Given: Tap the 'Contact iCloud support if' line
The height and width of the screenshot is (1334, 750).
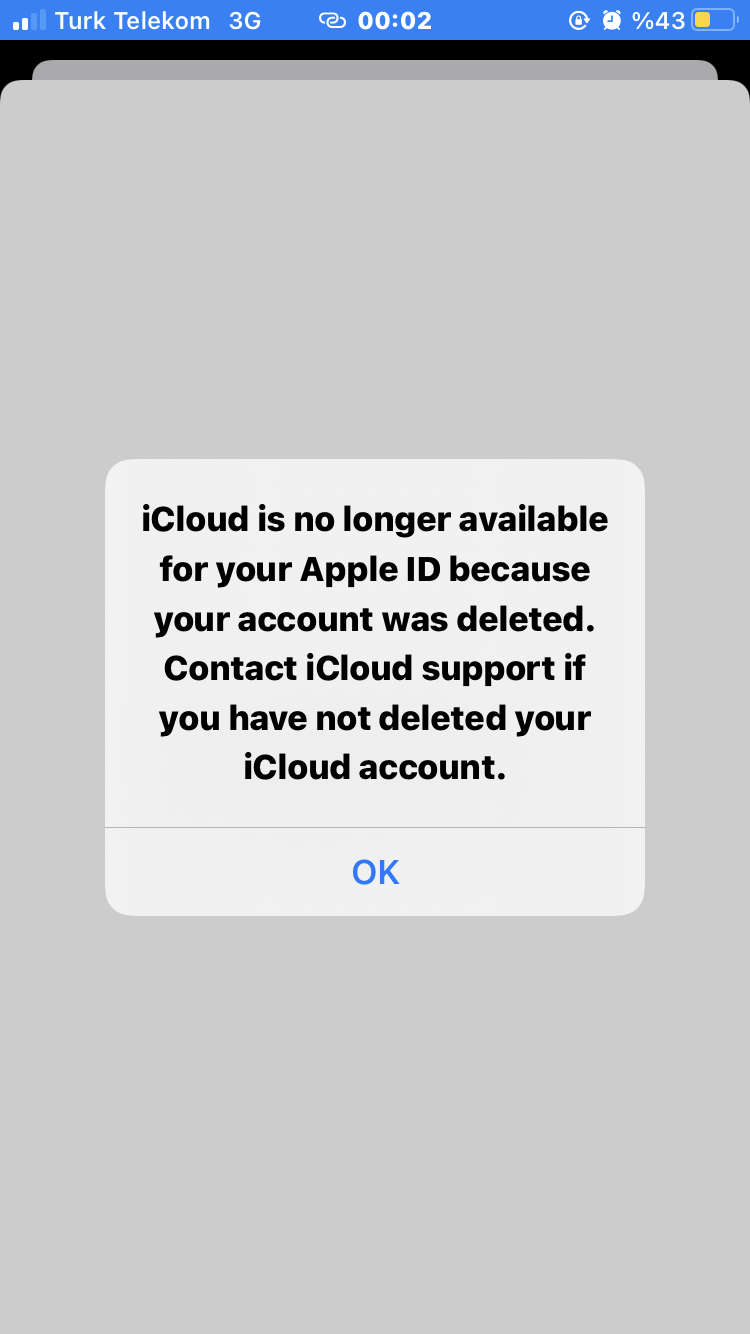Looking at the screenshot, I should pyautogui.click(x=375, y=668).
